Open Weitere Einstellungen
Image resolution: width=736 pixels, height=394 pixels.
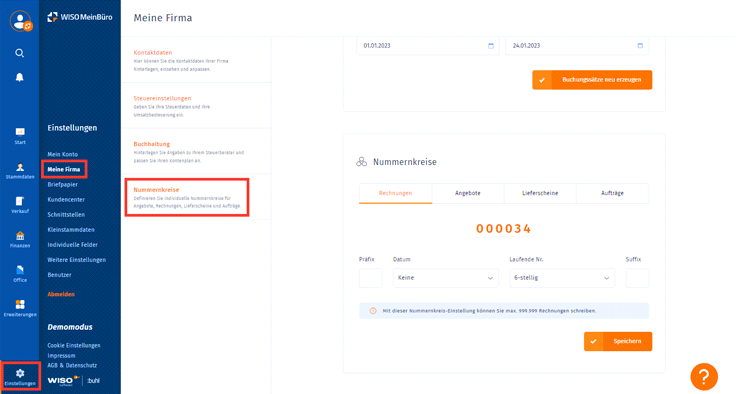click(77, 260)
